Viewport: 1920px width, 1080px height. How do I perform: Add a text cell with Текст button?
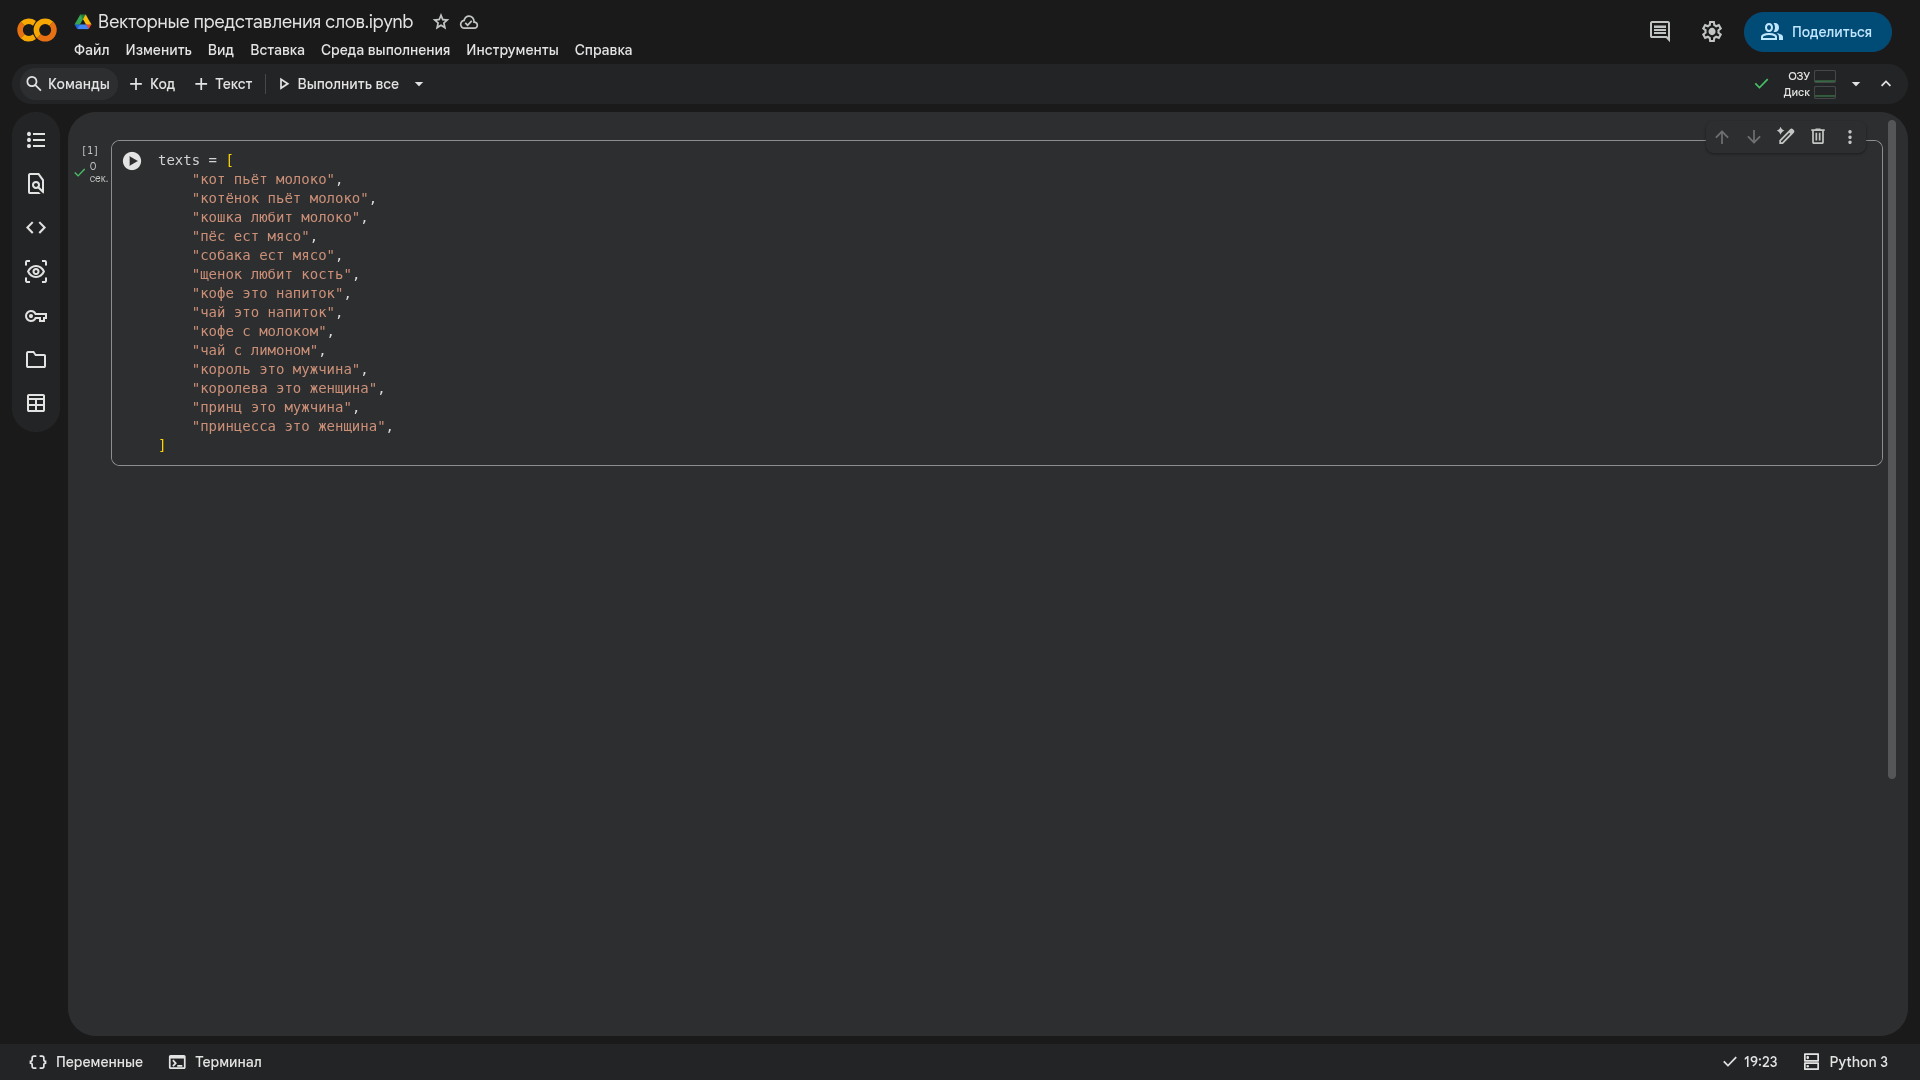tap(223, 84)
